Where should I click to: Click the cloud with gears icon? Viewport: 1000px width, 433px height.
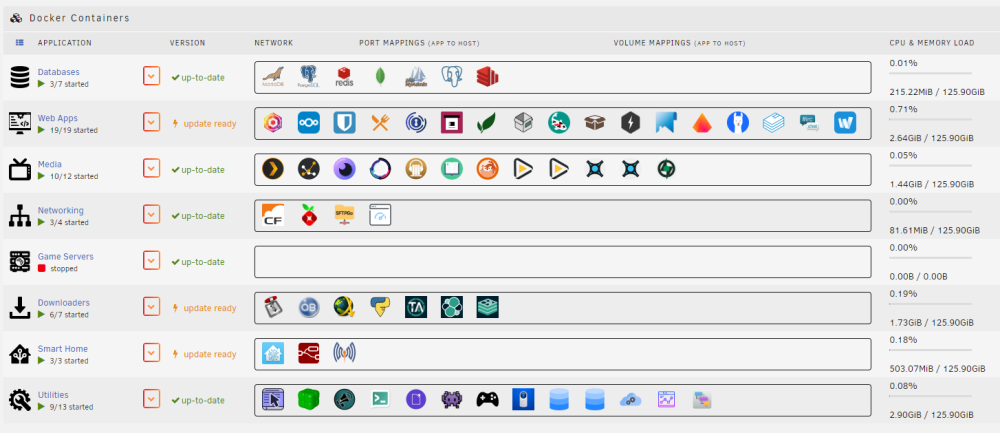point(630,399)
